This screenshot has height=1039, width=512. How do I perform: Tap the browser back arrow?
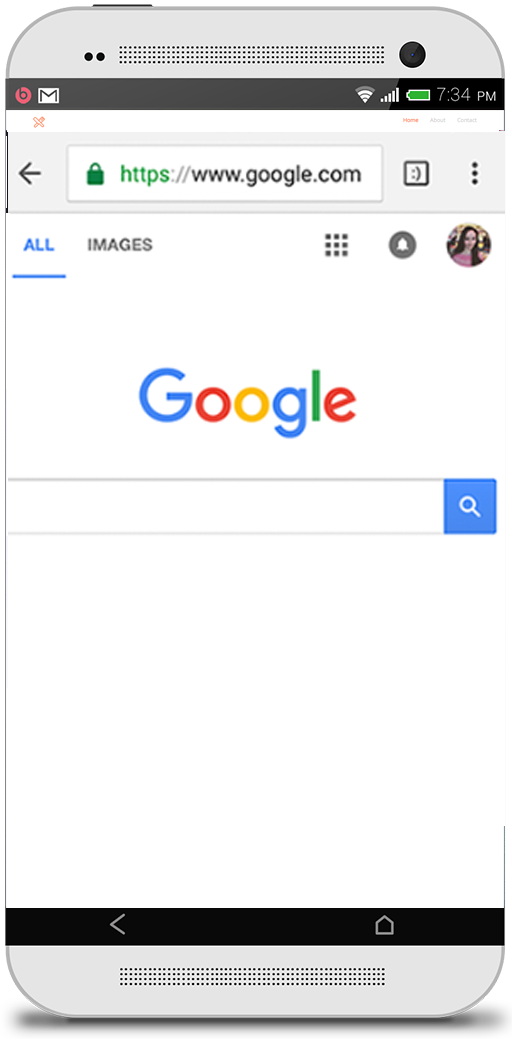pos(29,174)
